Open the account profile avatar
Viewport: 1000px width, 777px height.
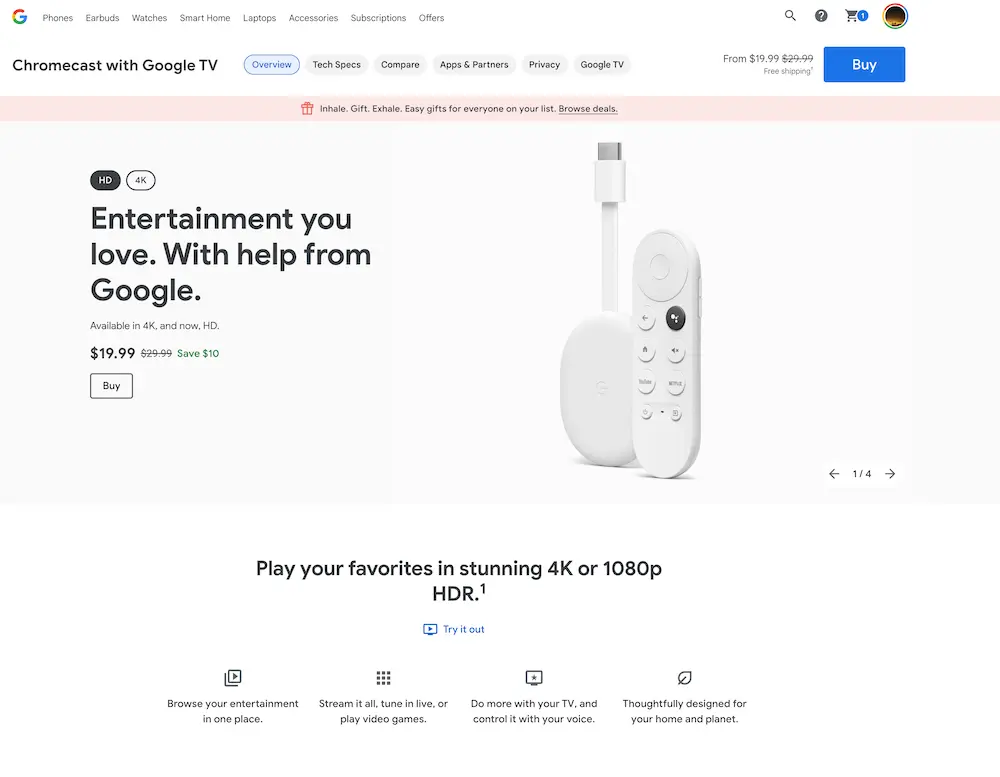click(895, 17)
